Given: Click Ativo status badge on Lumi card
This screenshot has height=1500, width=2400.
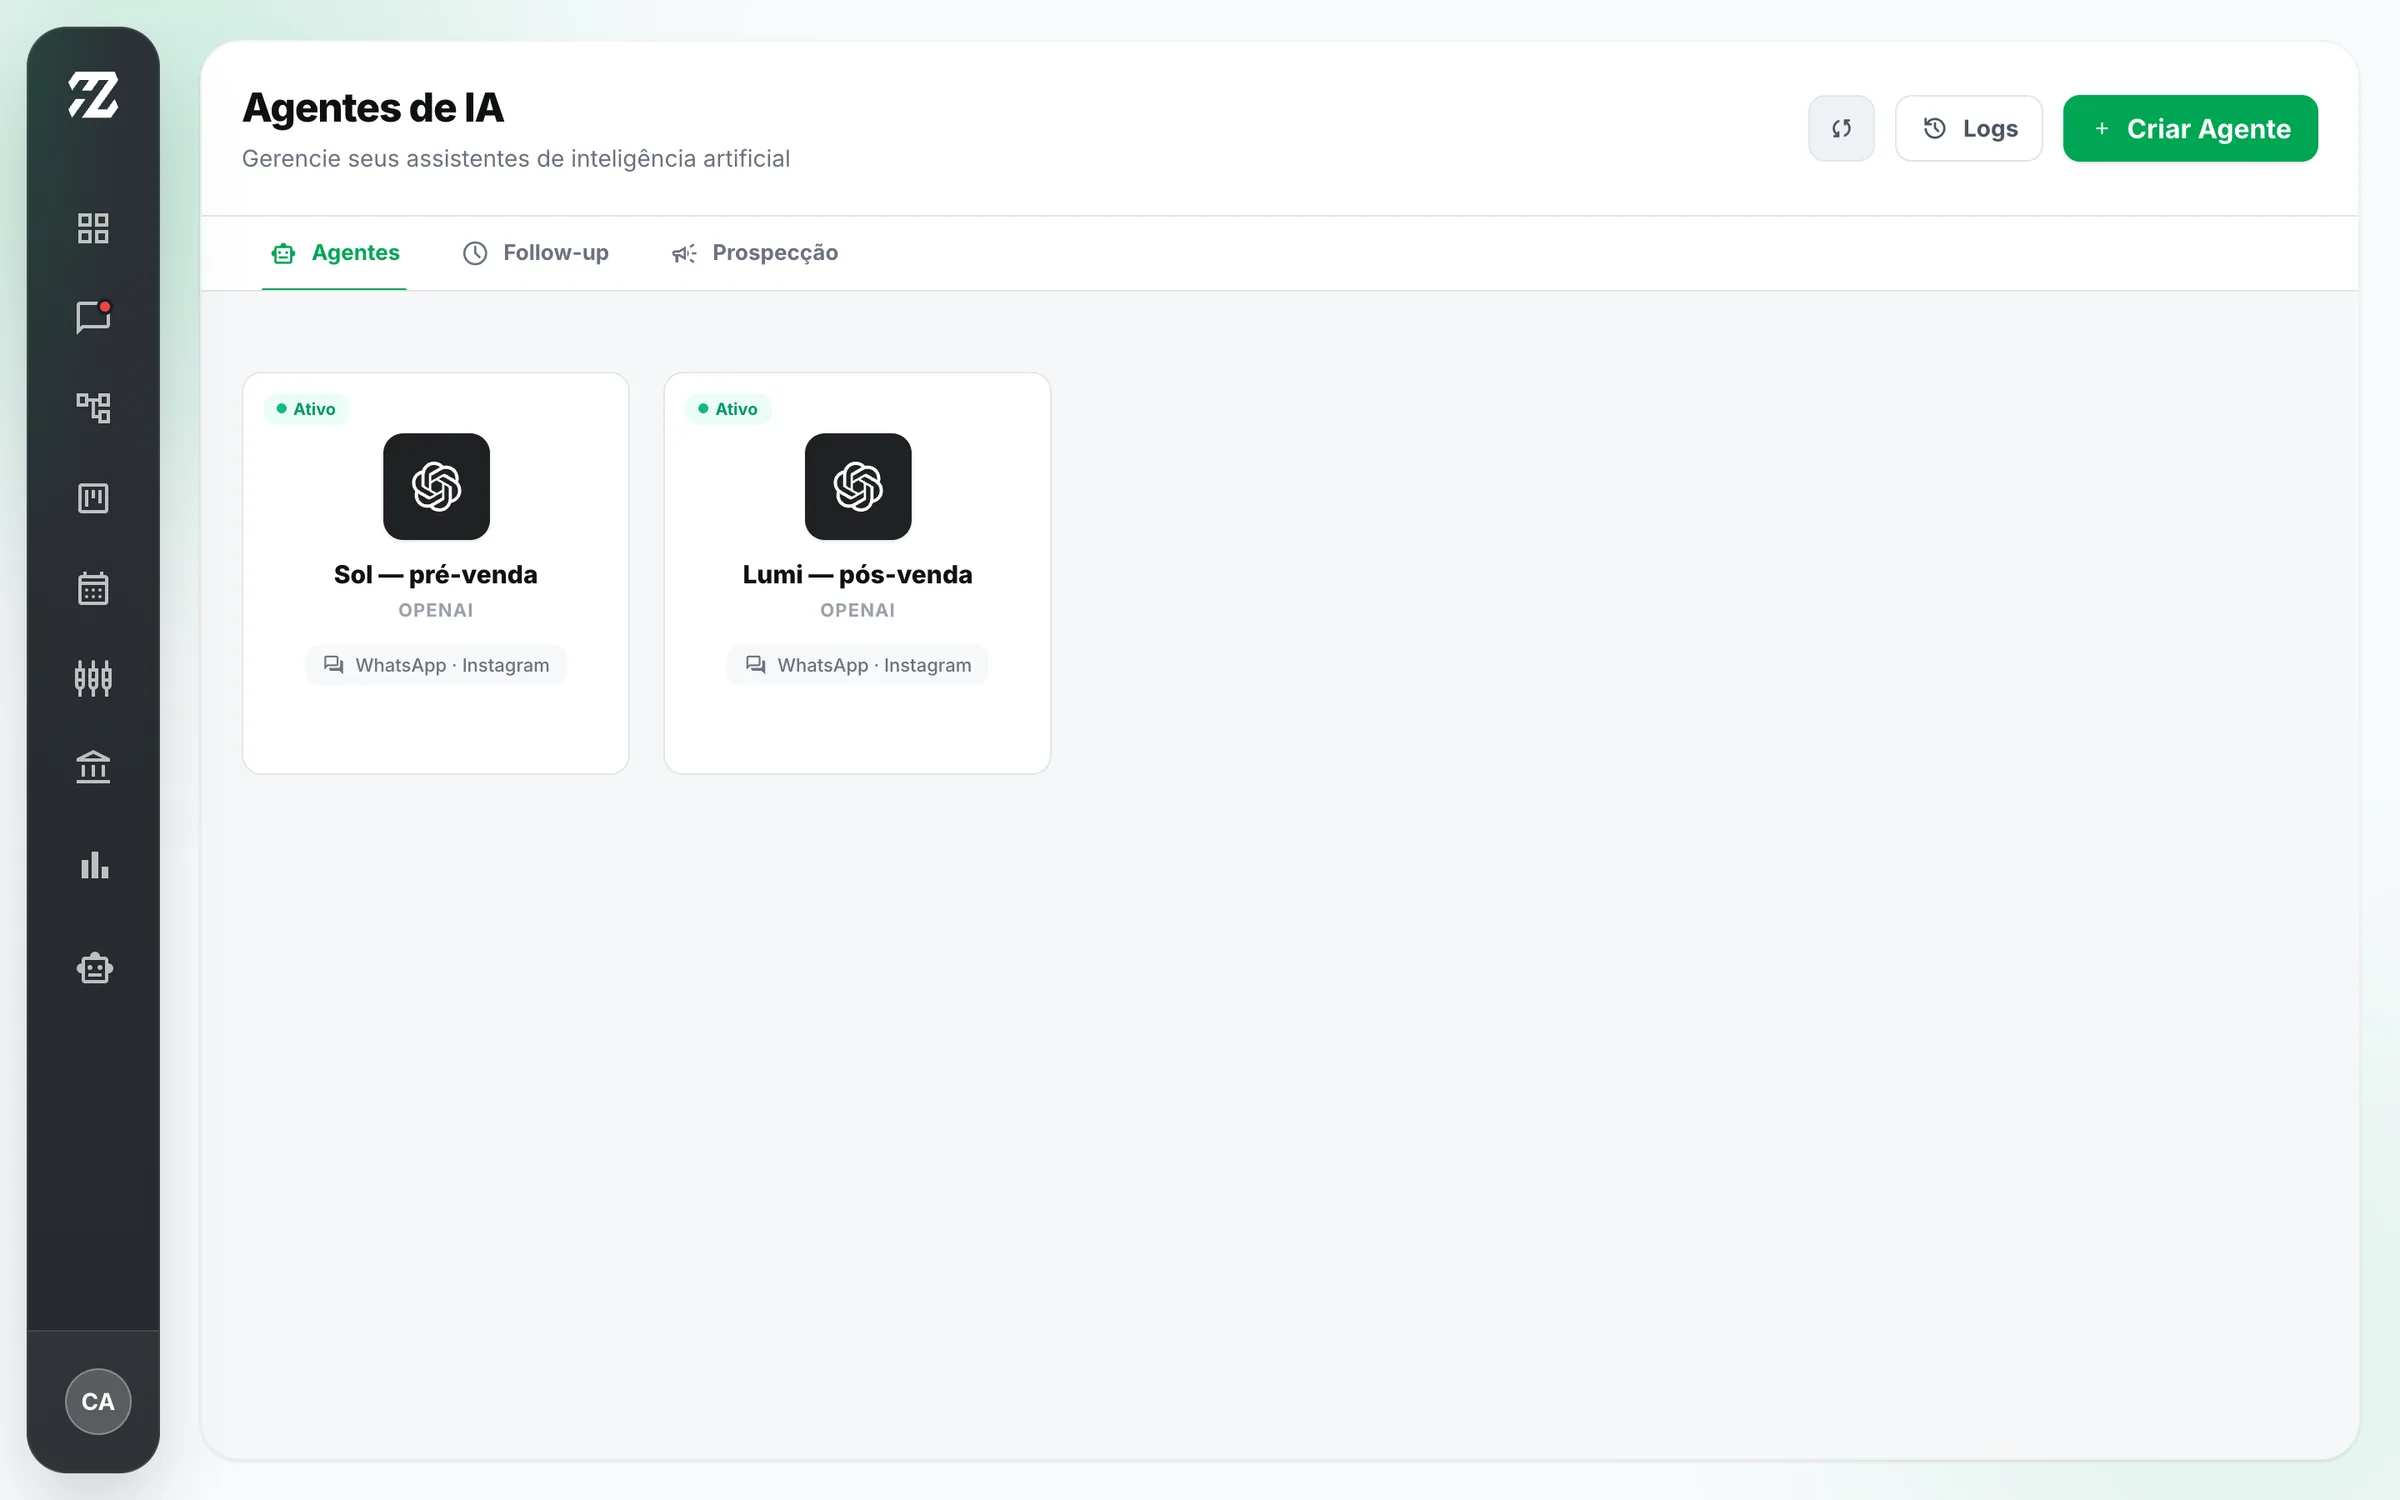Looking at the screenshot, I should pos(728,409).
